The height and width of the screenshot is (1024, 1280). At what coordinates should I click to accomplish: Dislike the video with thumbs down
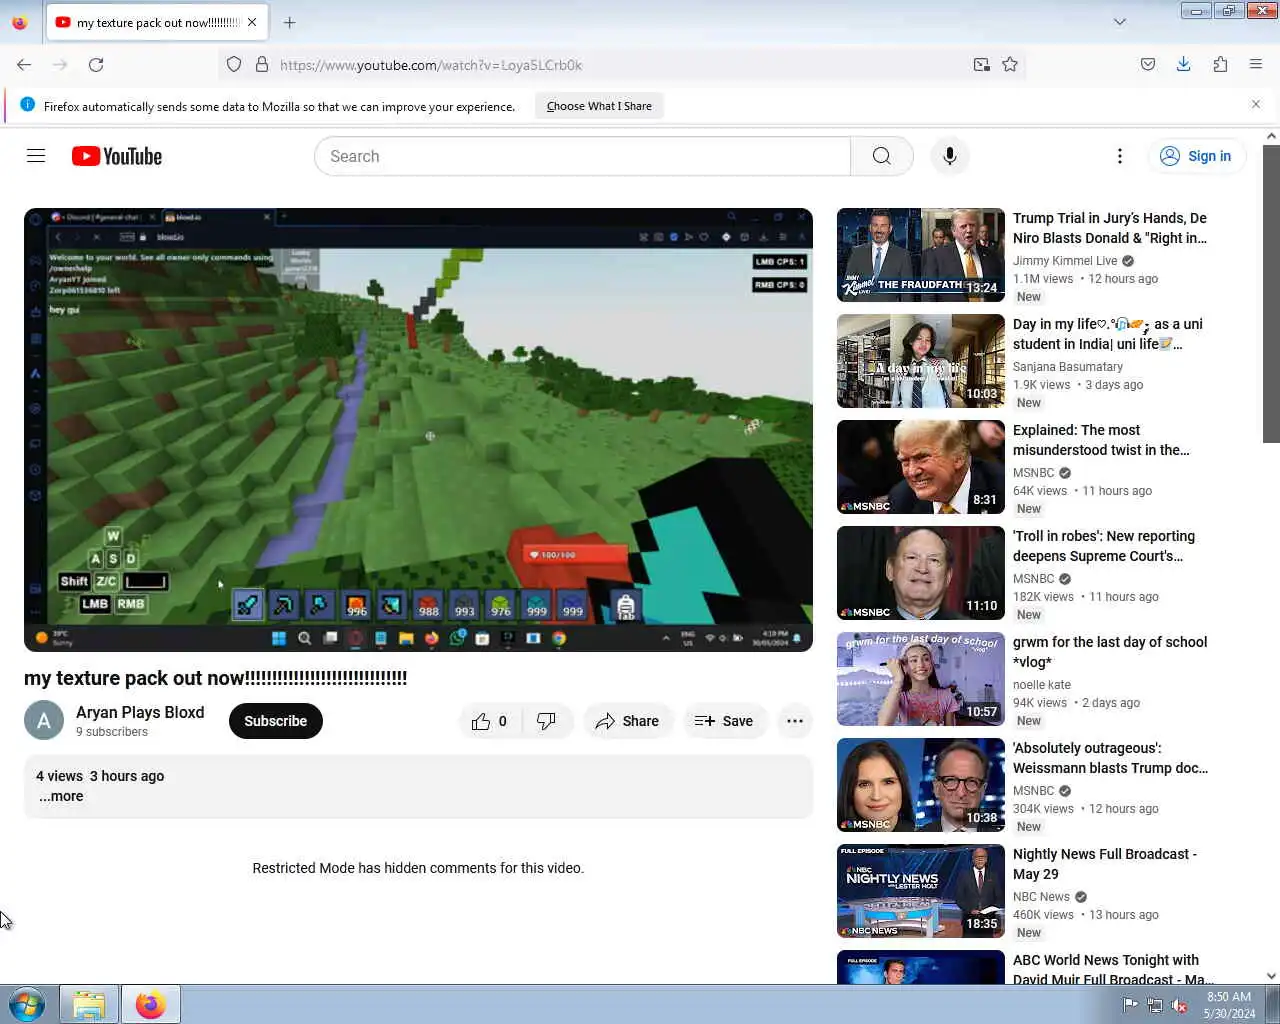pyautogui.click(x=546, y=721)
